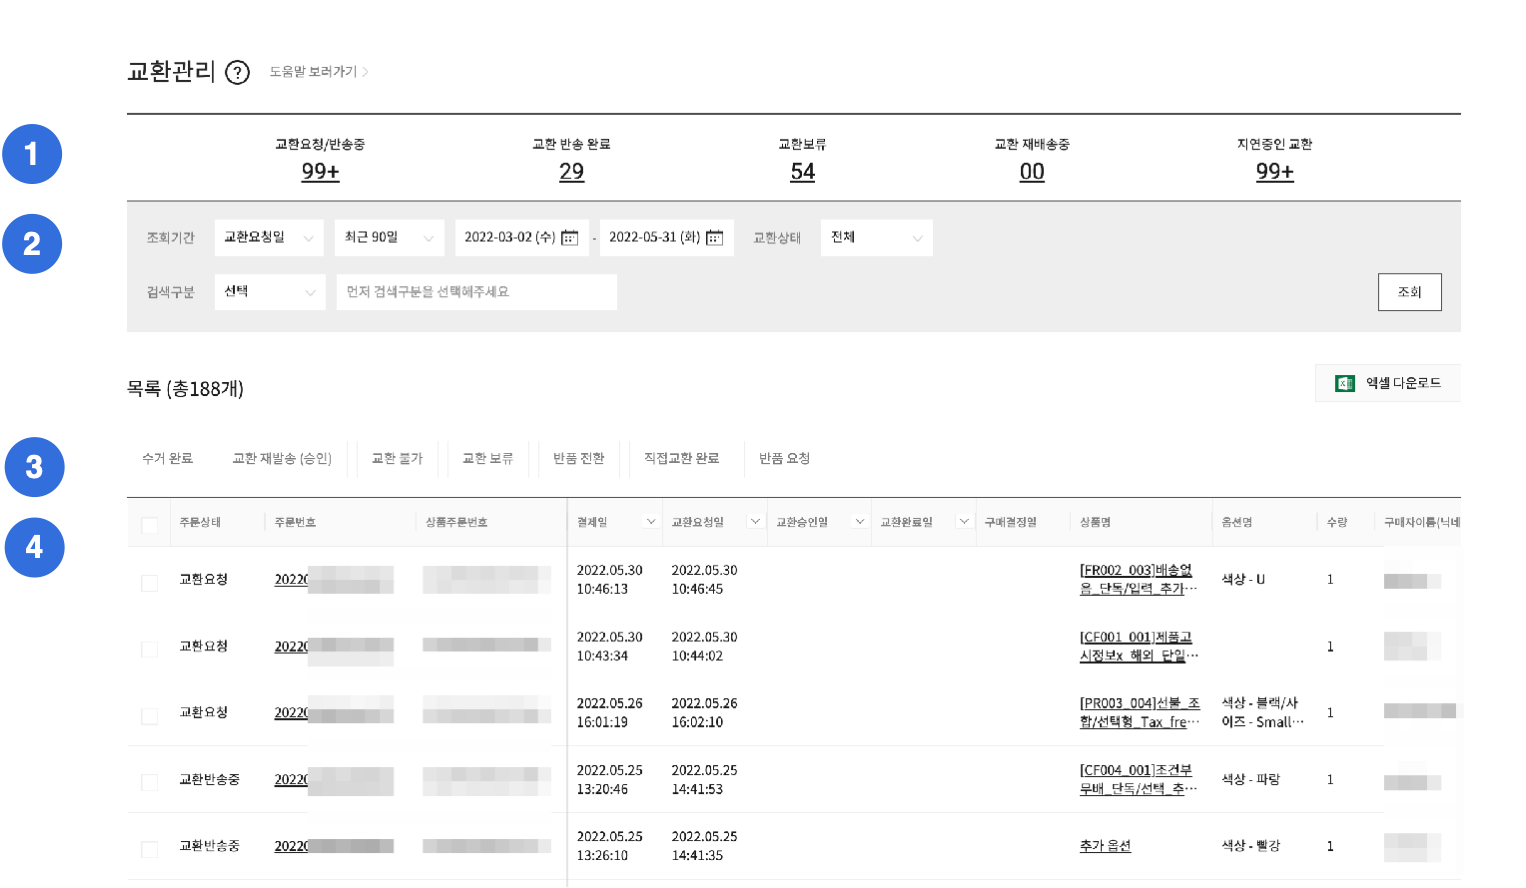This screenshot has width=1526, height=888.
Task: Click the 교환보류 count 54
Action: [x=802, y=172]
